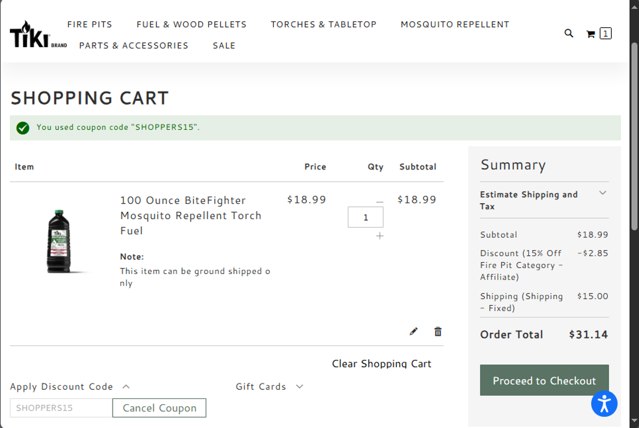
Task: Select summary Subtotal $18.99 value
Action: click(x=593, y=235)
